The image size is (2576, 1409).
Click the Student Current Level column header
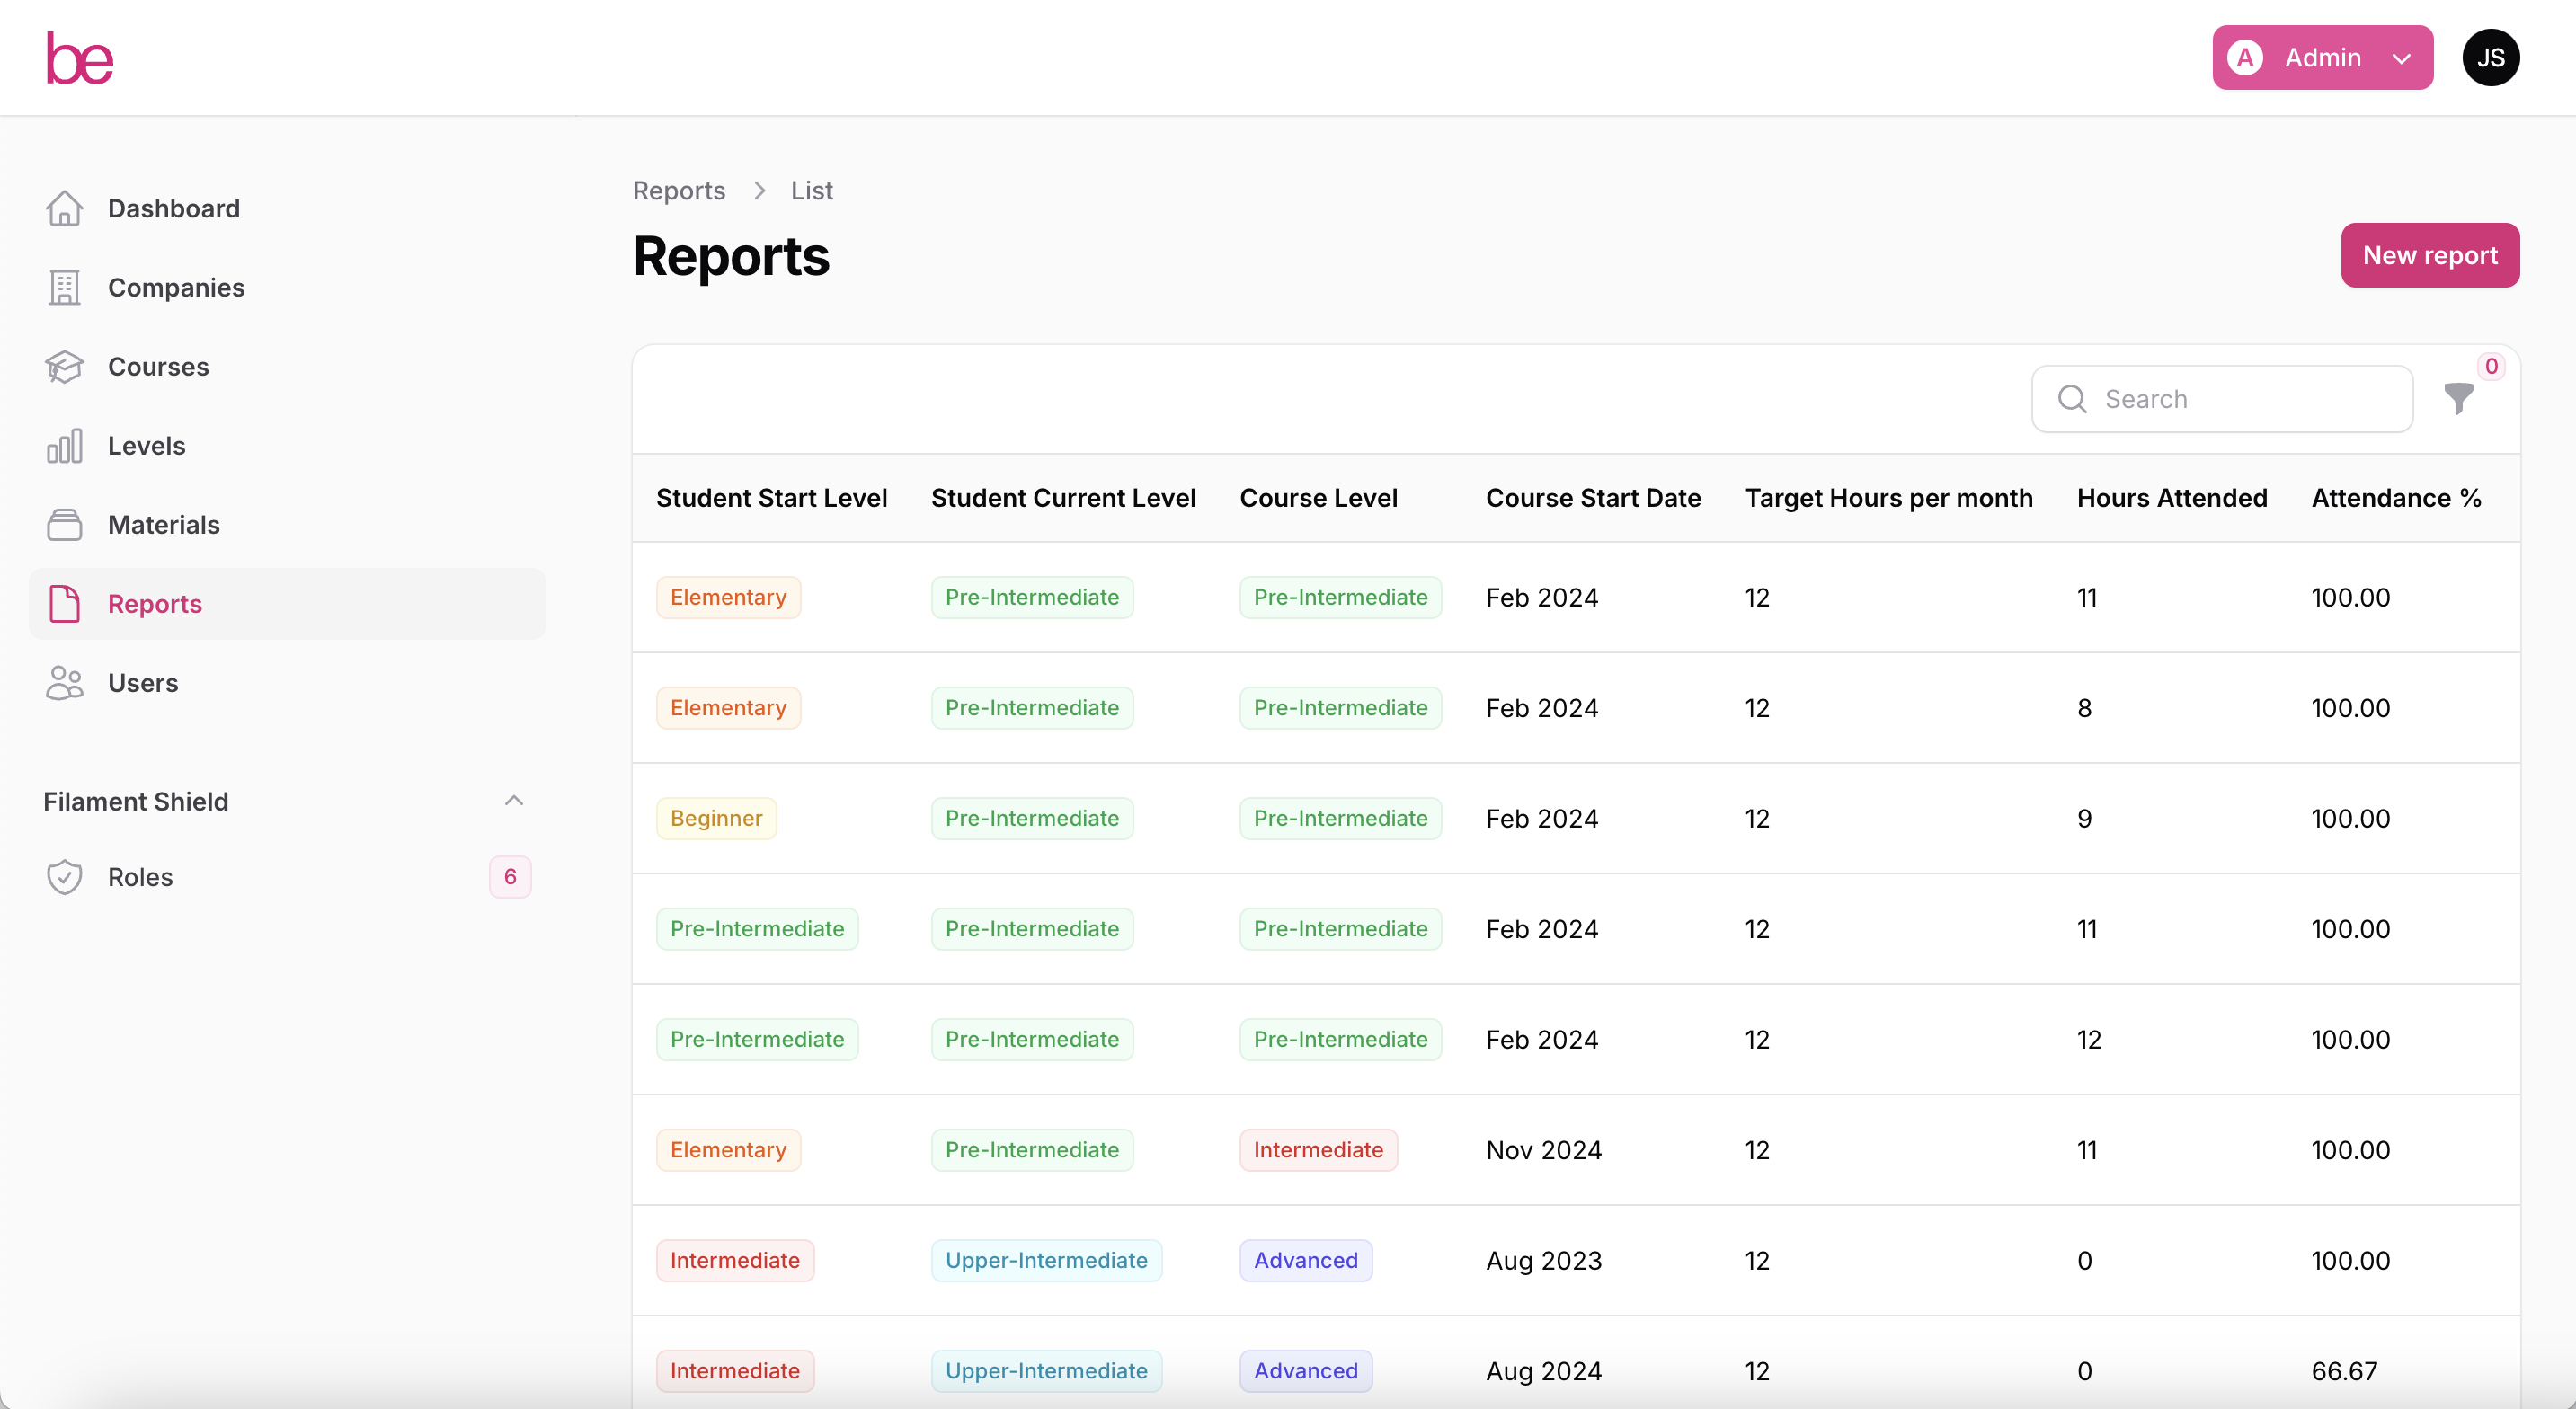point(1062,497)
